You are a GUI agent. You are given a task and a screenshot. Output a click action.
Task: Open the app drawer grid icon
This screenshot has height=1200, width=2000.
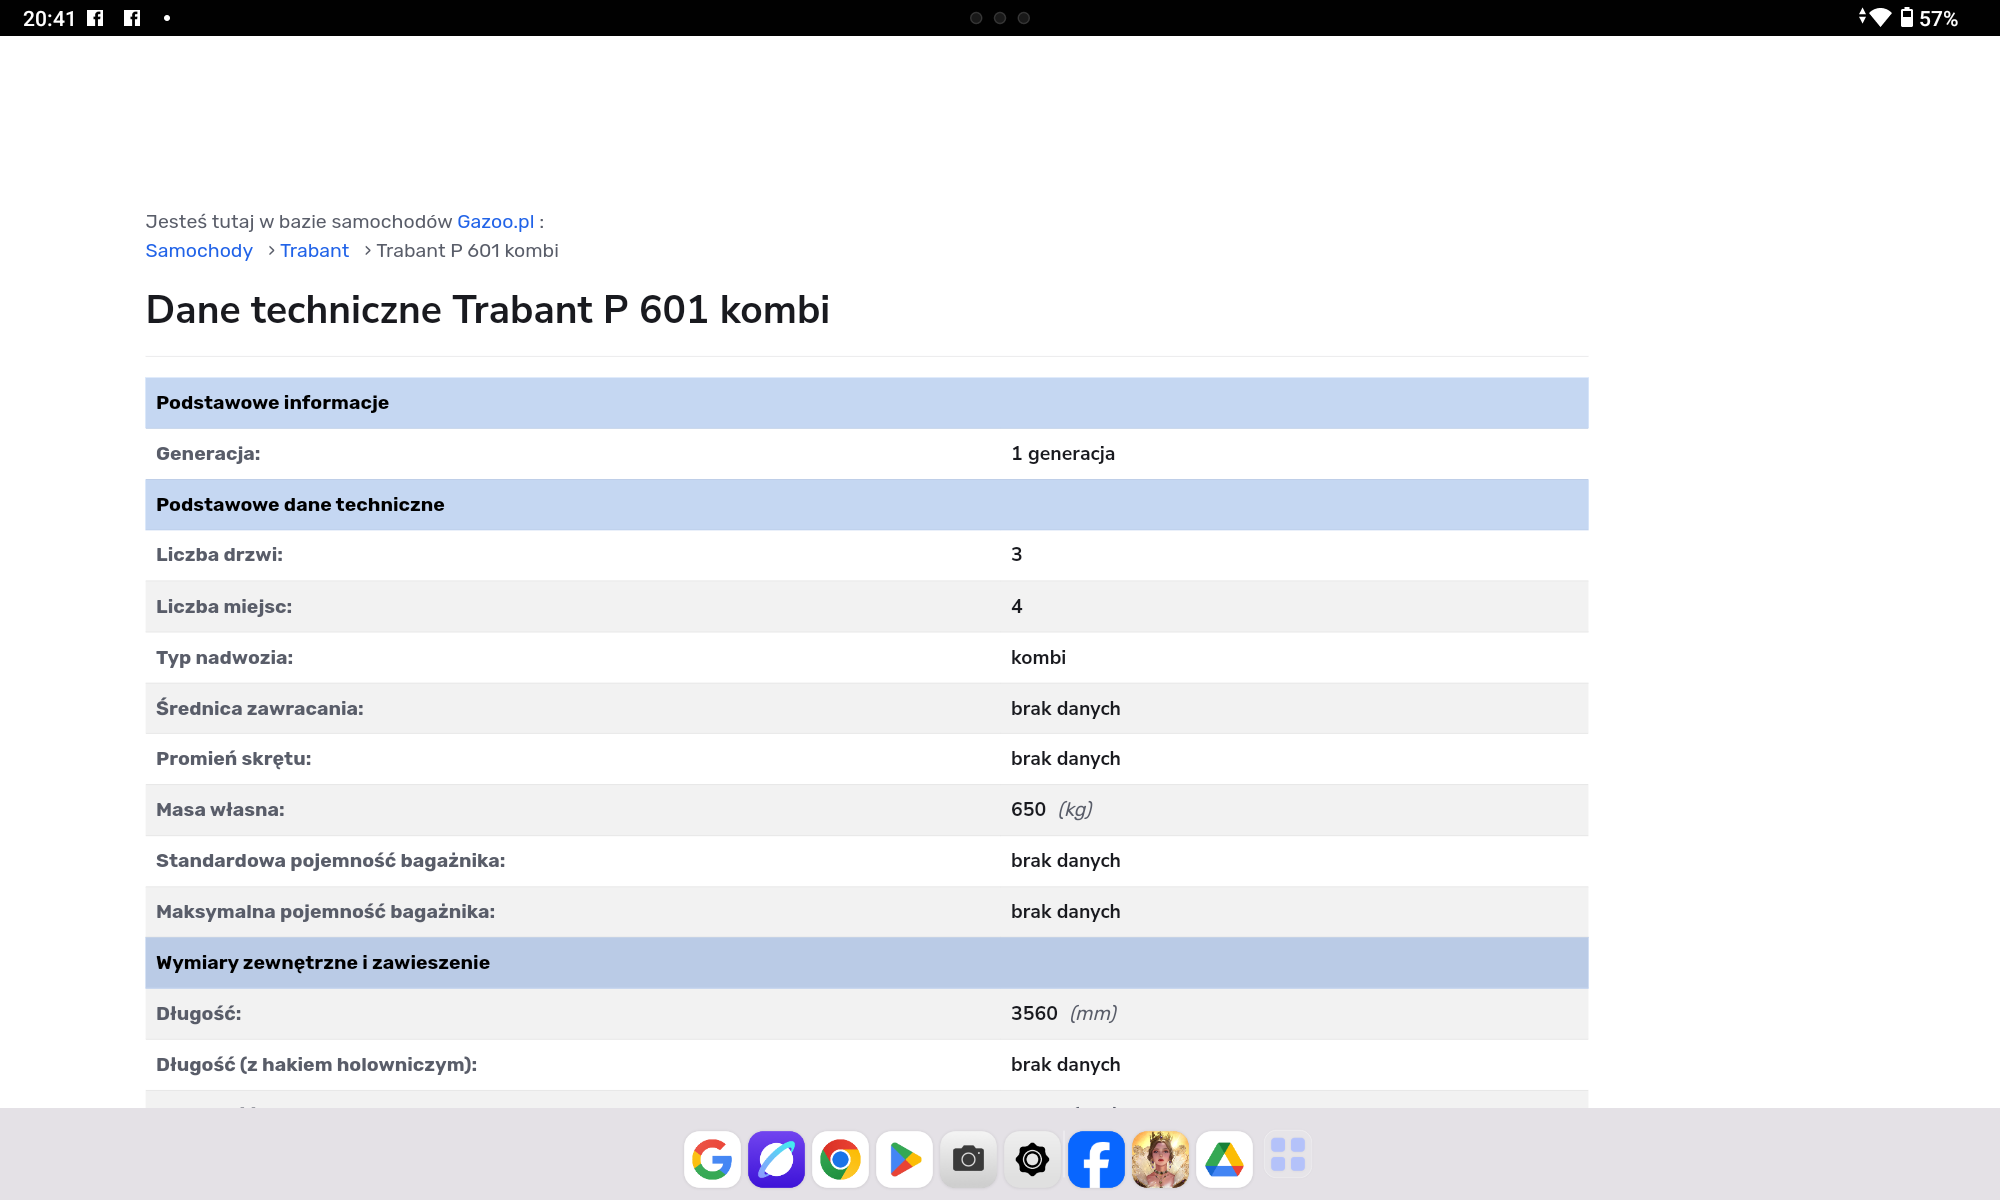(1287, 1155)
